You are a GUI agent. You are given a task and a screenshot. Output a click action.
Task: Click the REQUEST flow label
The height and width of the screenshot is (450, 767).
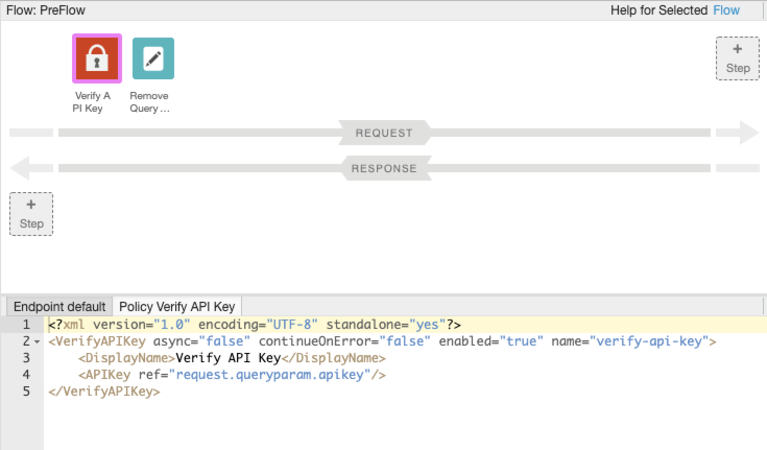384,132
